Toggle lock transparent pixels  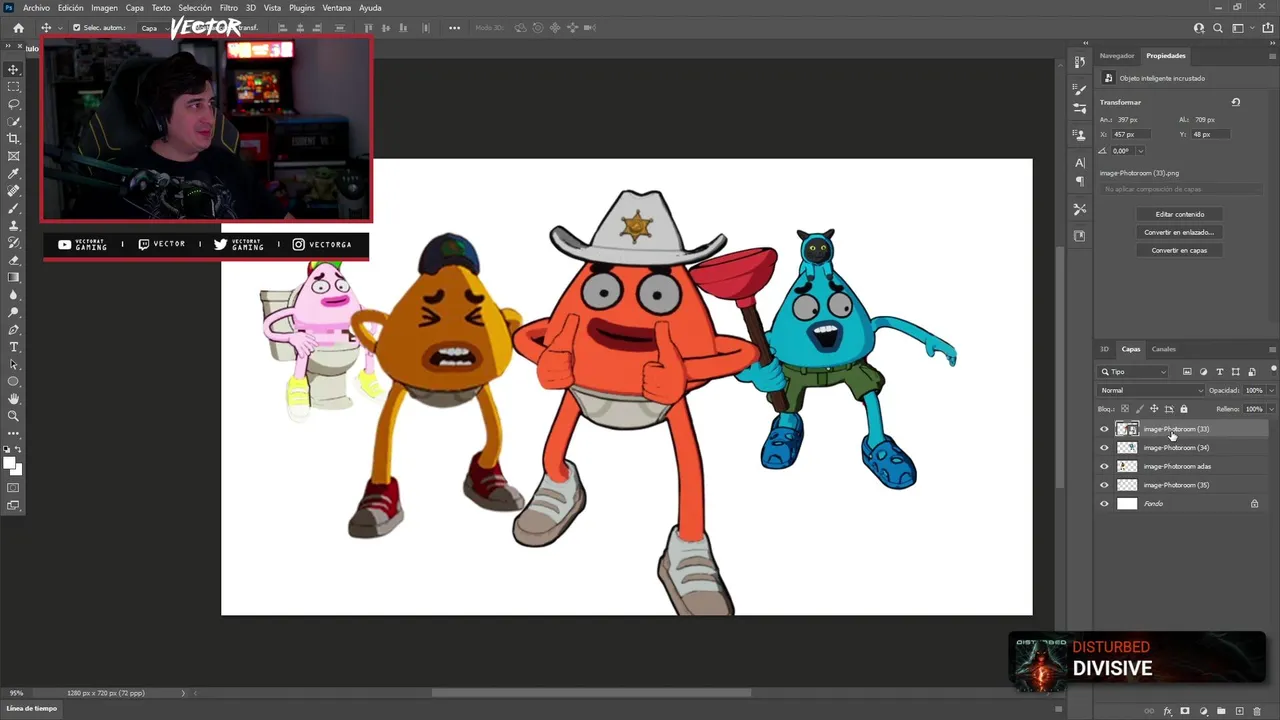click(x=1124, y=409)
